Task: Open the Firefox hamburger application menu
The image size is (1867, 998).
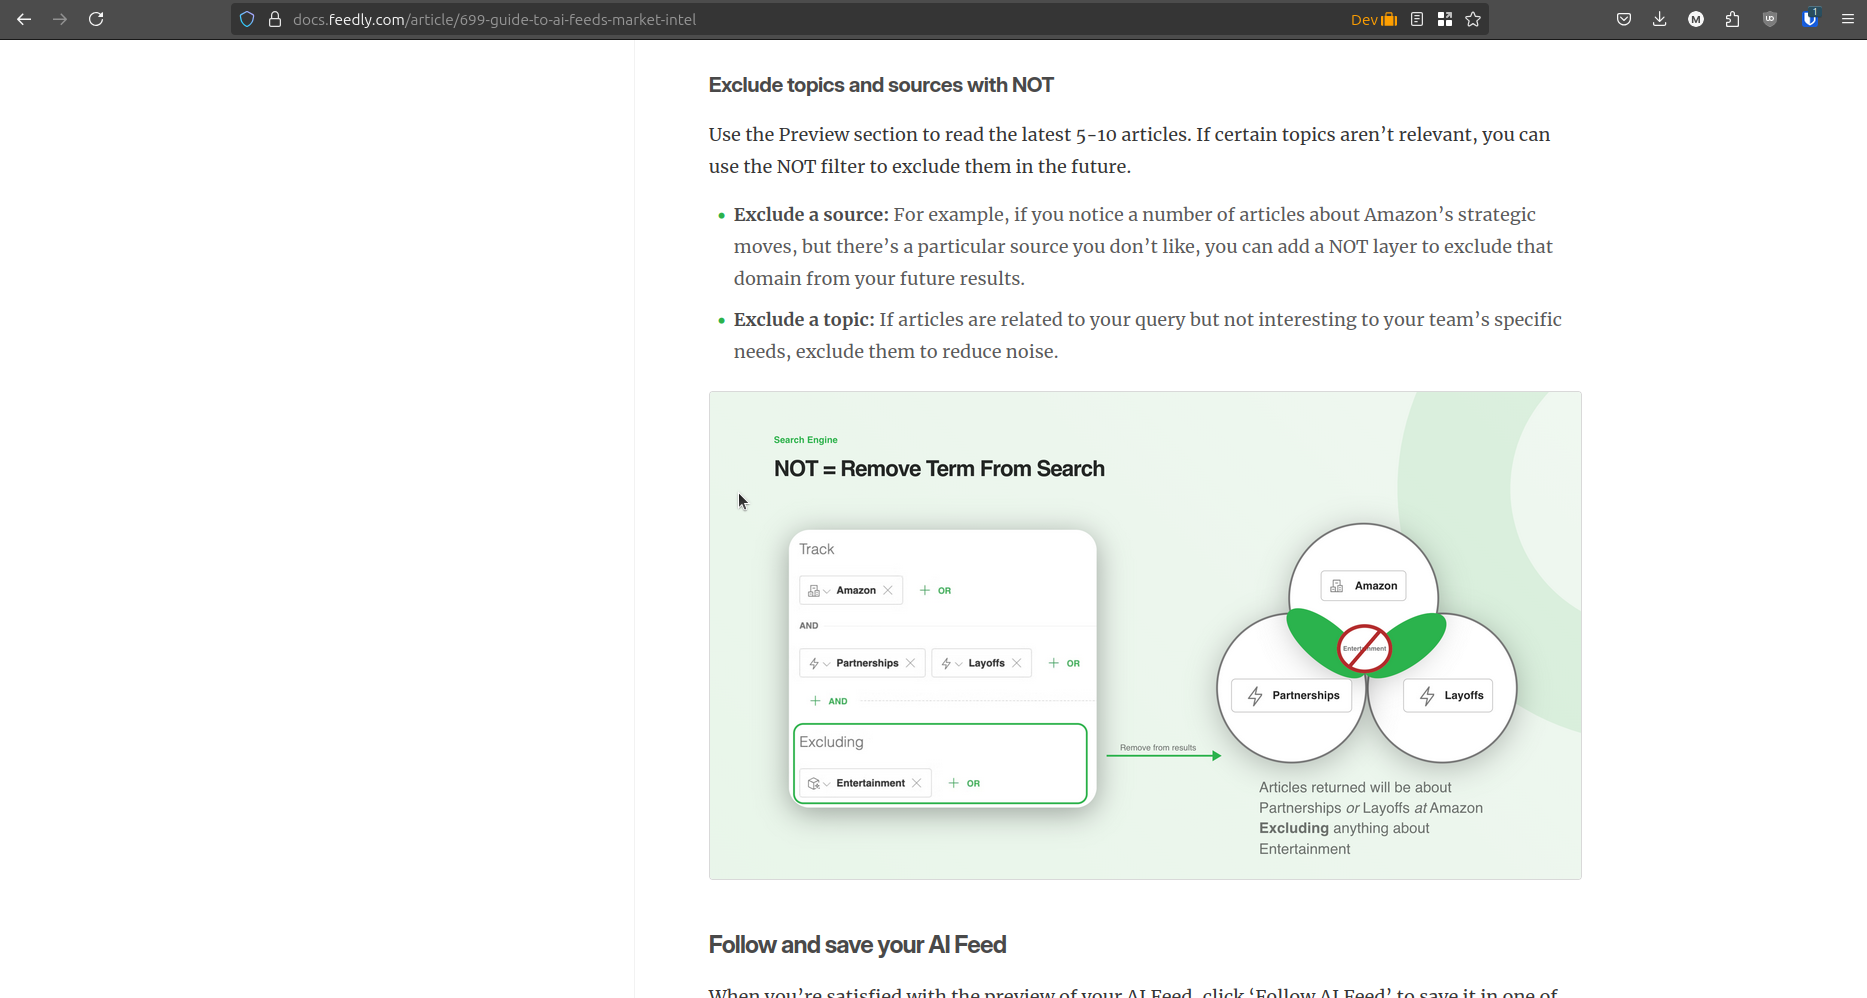Action: [x=1847, y=19]
